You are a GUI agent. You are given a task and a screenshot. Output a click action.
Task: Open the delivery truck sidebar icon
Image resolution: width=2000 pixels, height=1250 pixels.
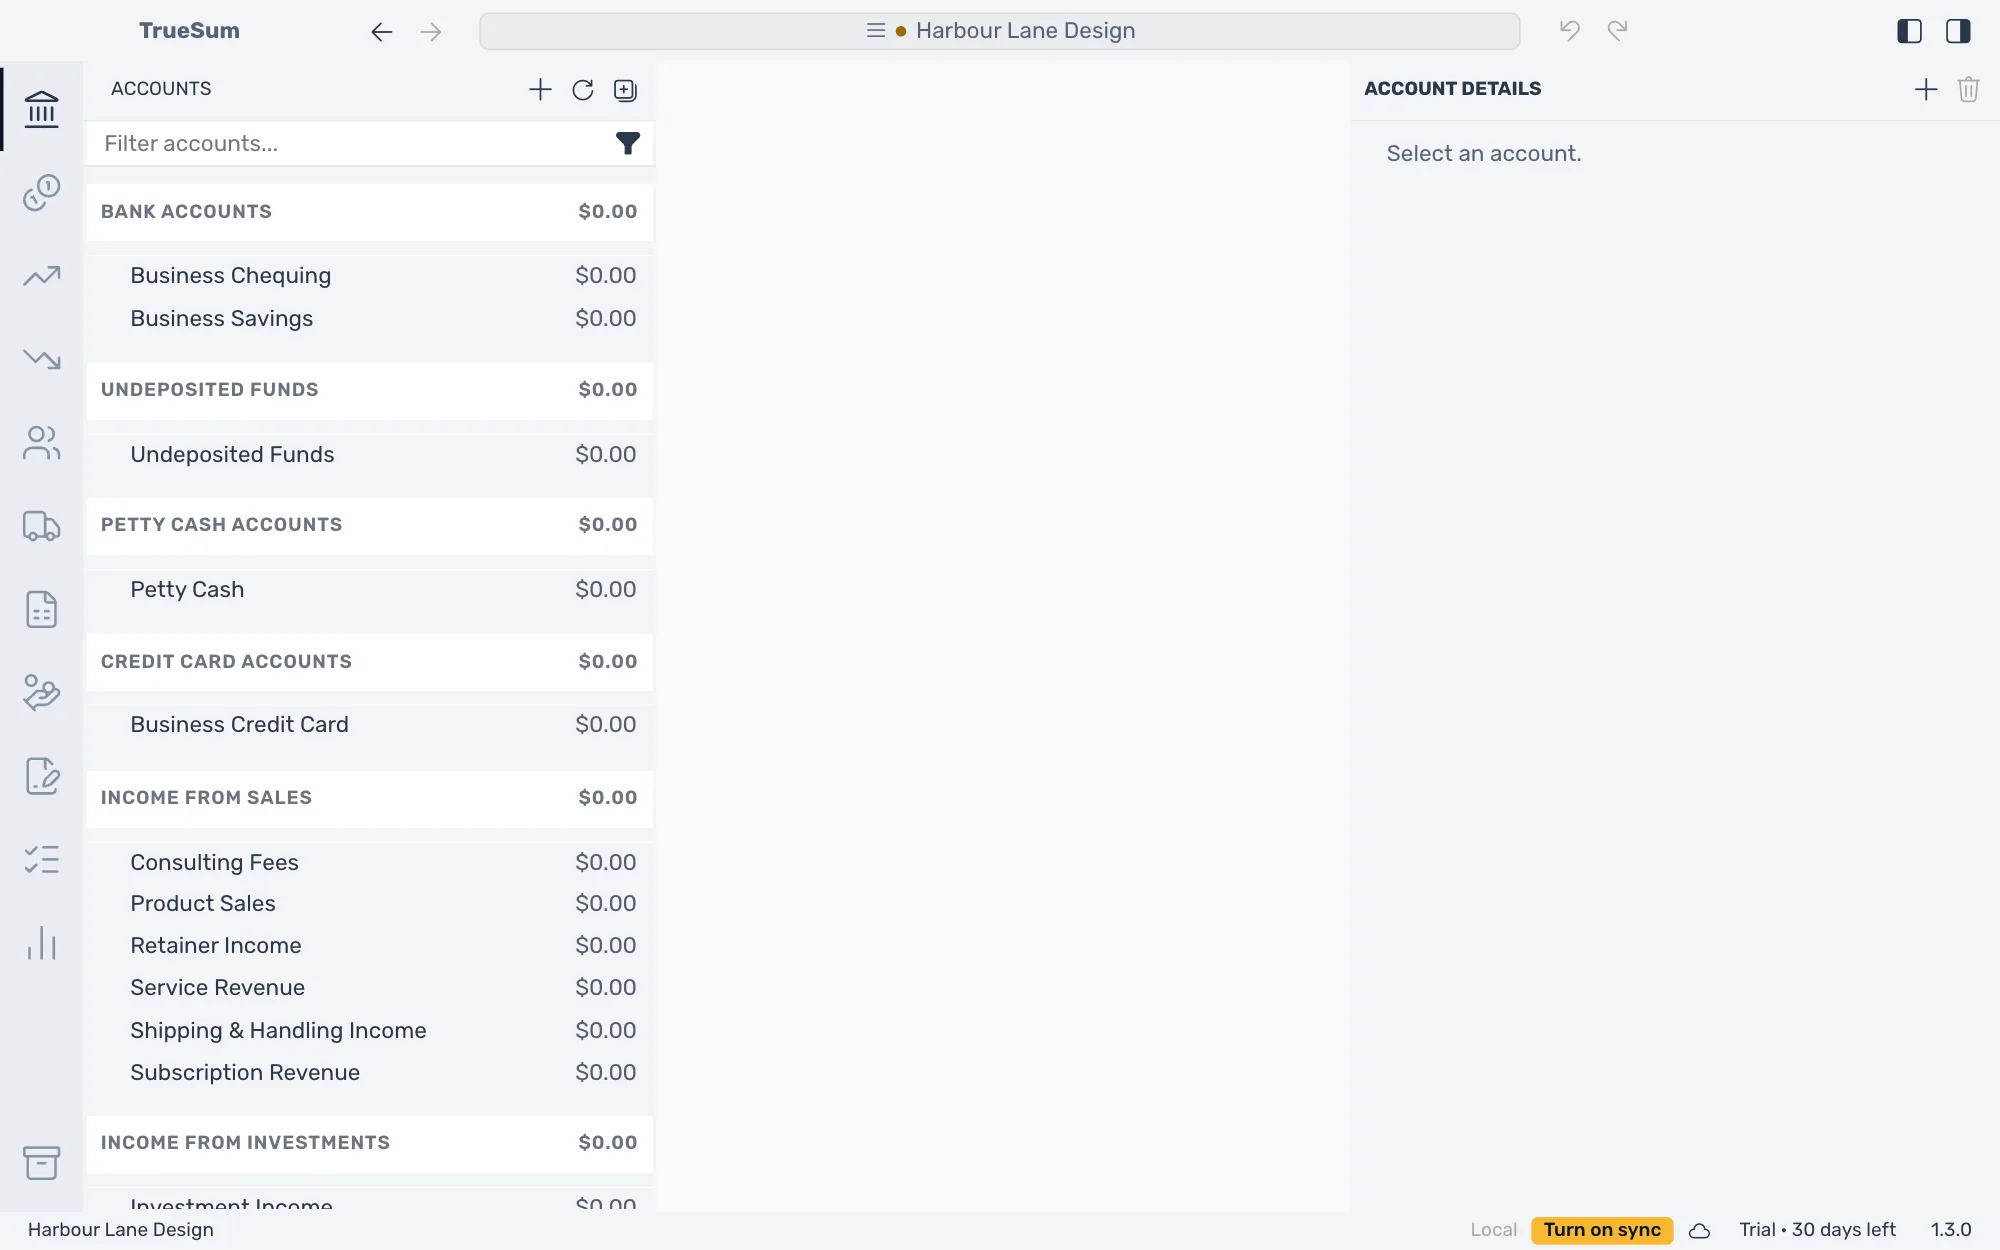pyautogui.click(x=41, y=526)
